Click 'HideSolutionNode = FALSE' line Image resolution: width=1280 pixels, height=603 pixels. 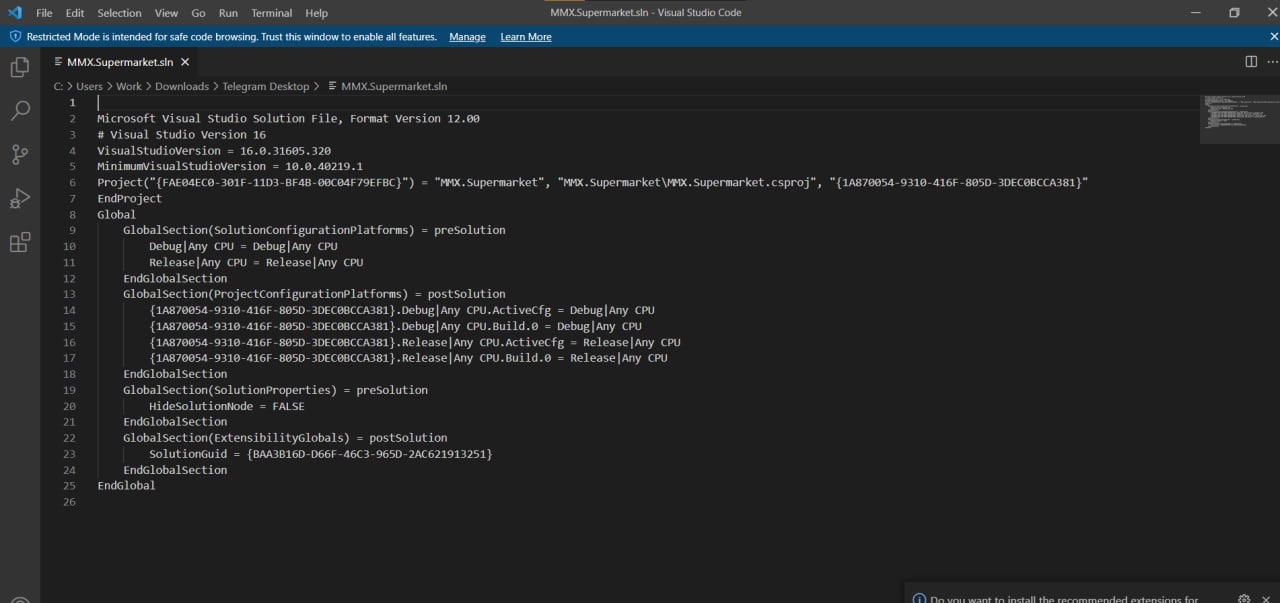click(x=227, y=406)
